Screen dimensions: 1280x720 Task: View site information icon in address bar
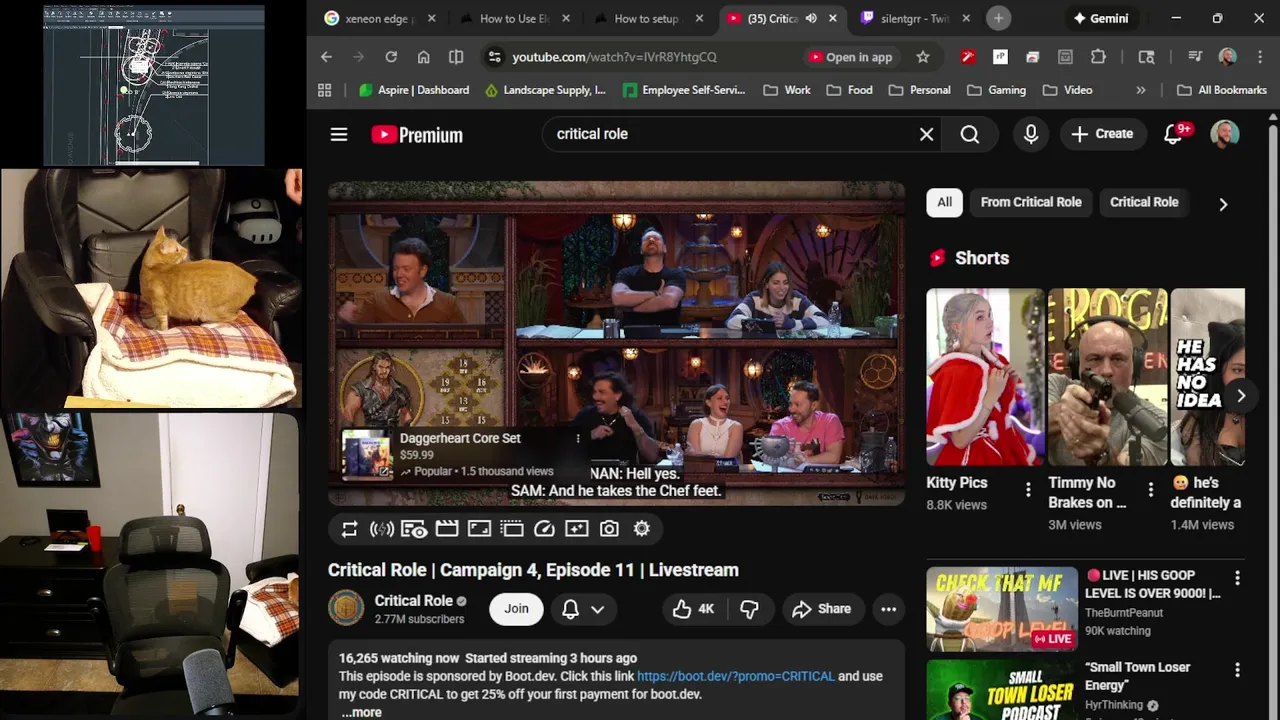(x=494, y=57)
